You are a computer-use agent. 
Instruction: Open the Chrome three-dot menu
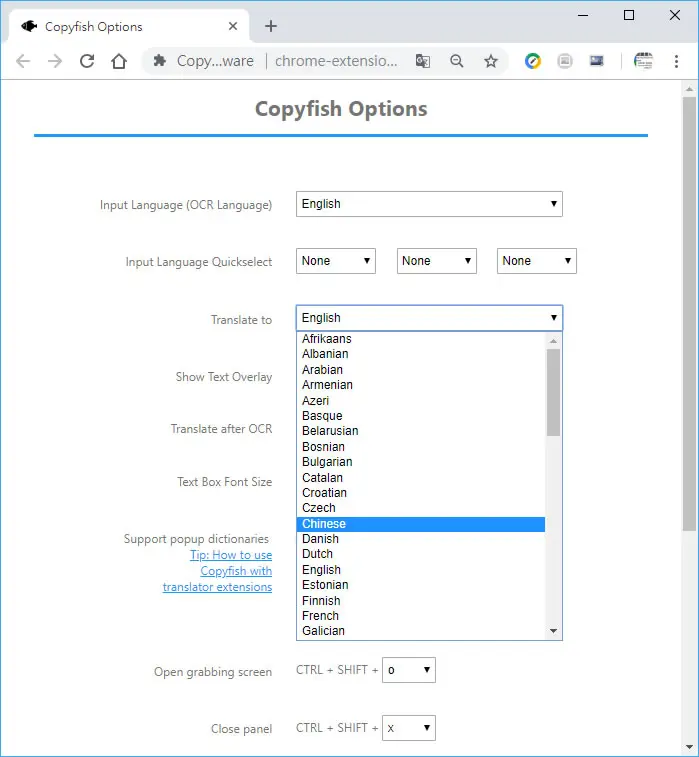[676, 61]
